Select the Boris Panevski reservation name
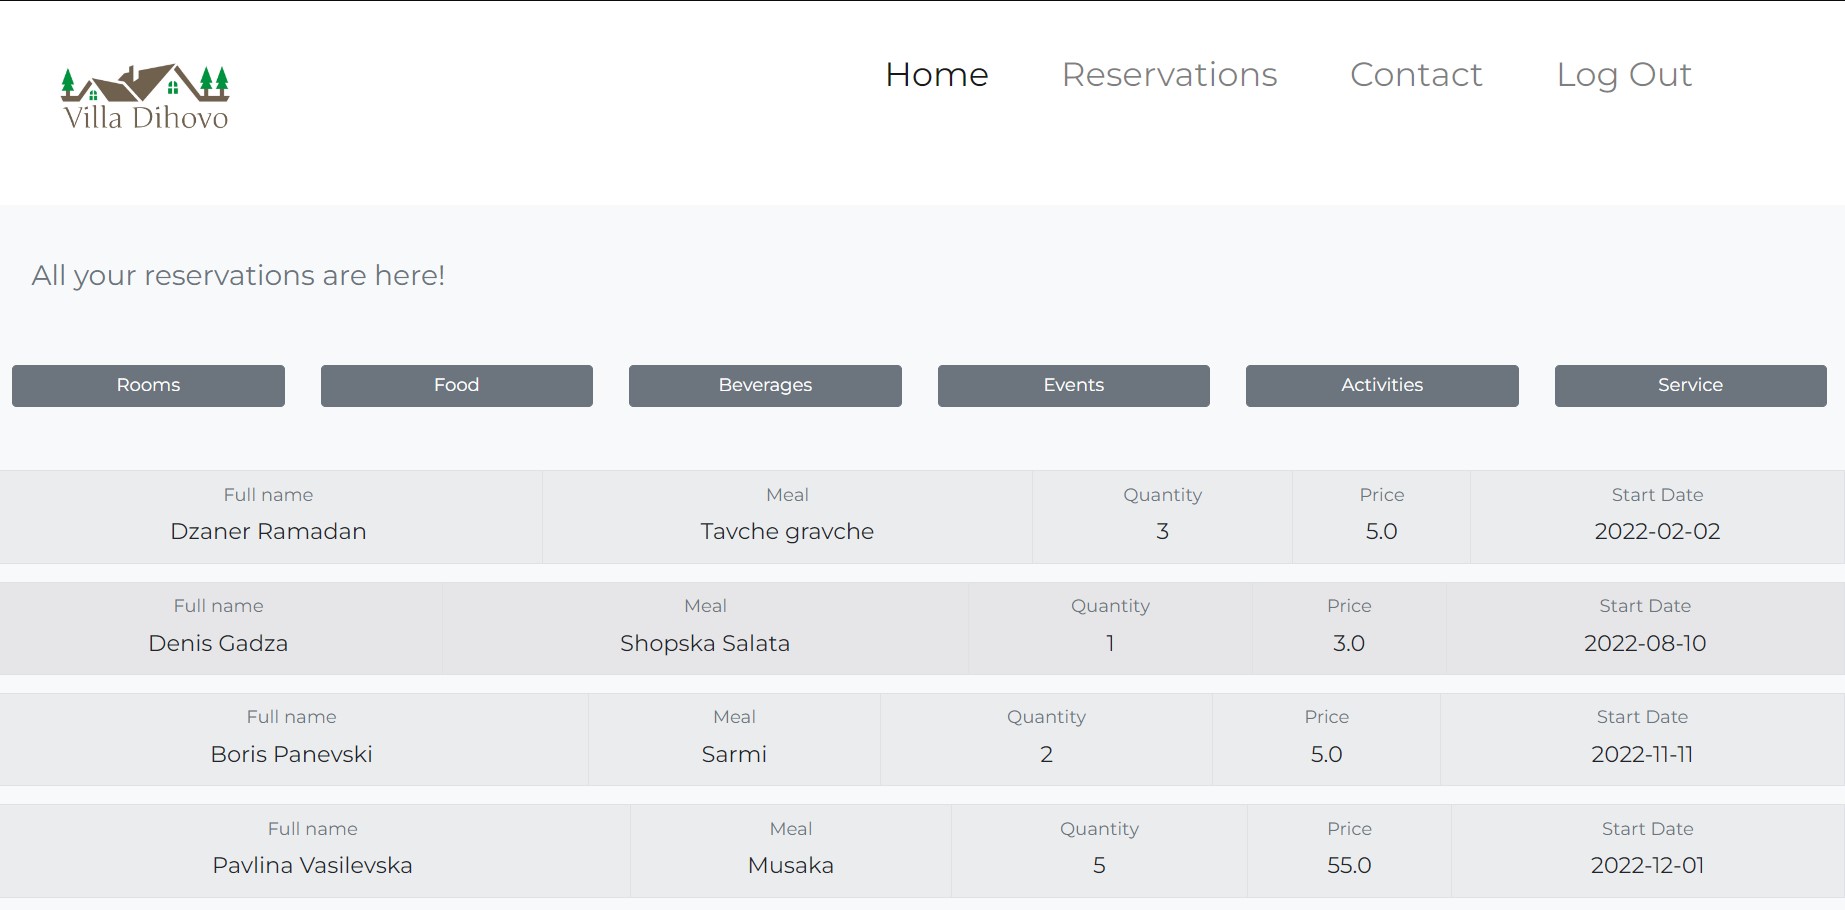 point(291,754)
